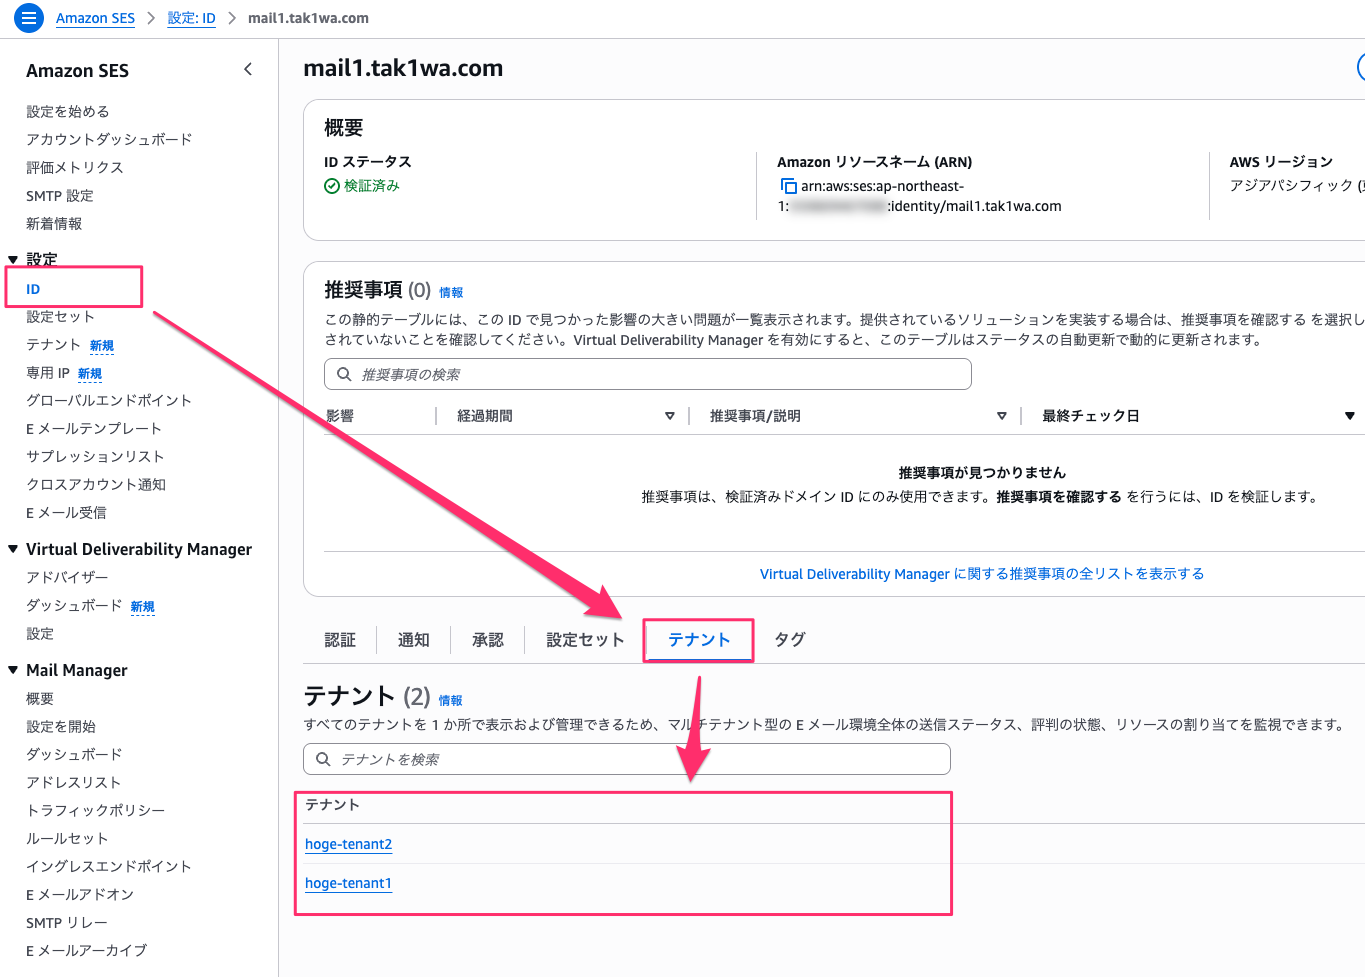This screenshot has width=1365, height=977.
Task: Sort by the 推奨事項/説明 column arrow
Action: click(x=1002, y=416)
